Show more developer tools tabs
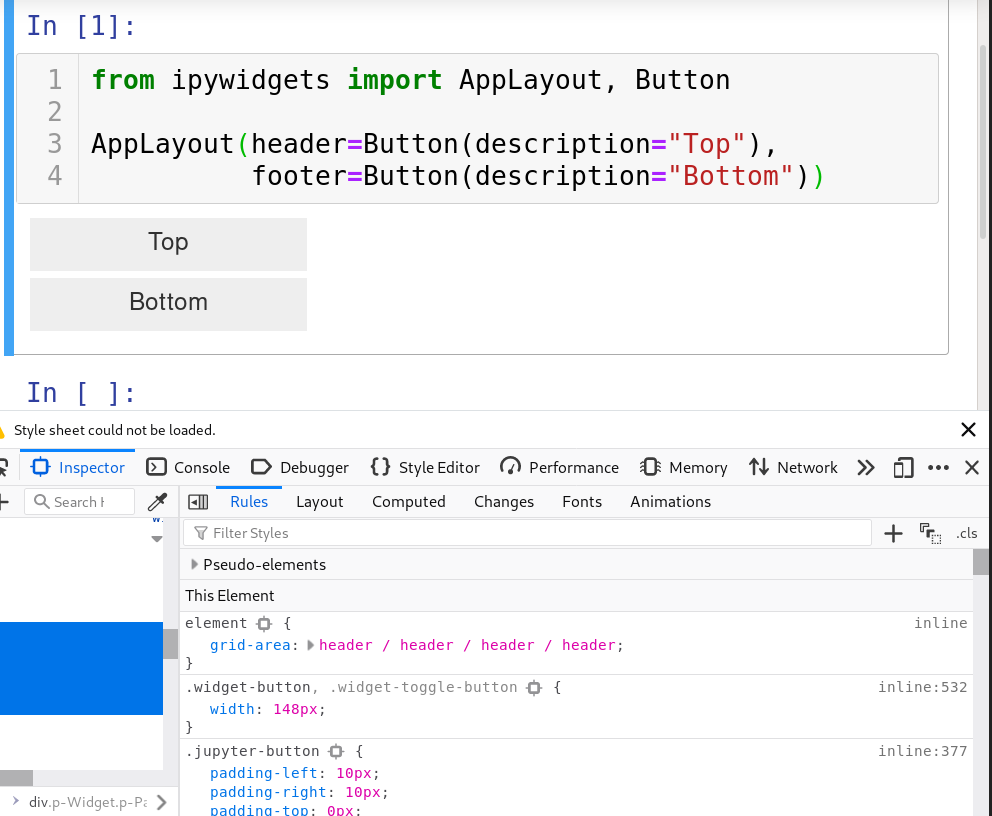This screenshot has width=992, height=816. [x=866, y=467]
